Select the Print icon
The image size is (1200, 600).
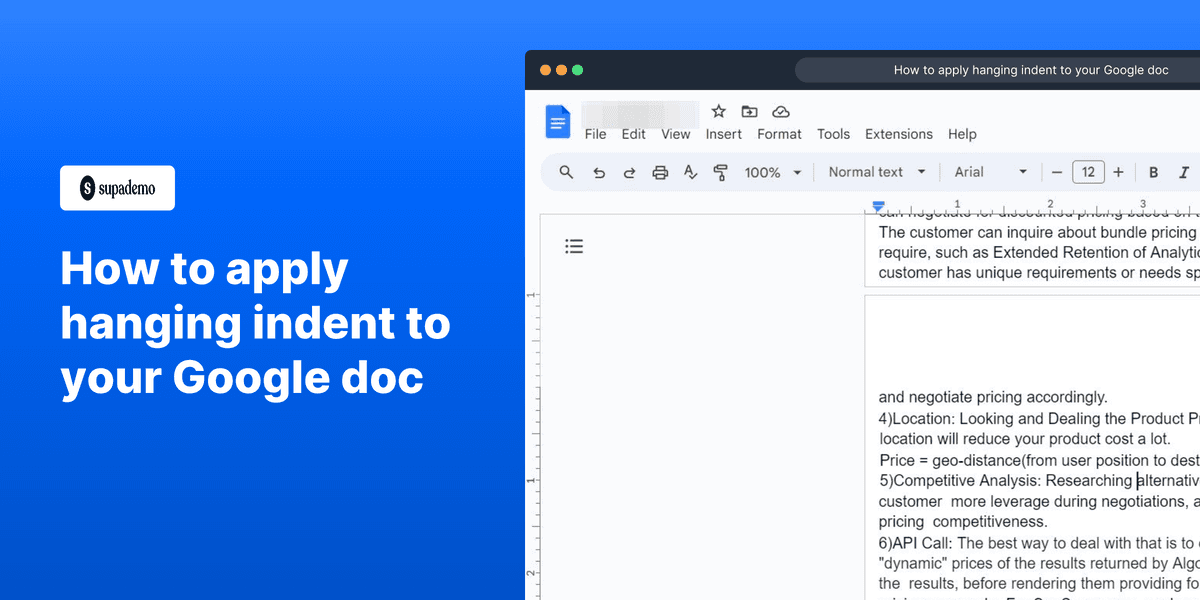coord(660,171)
